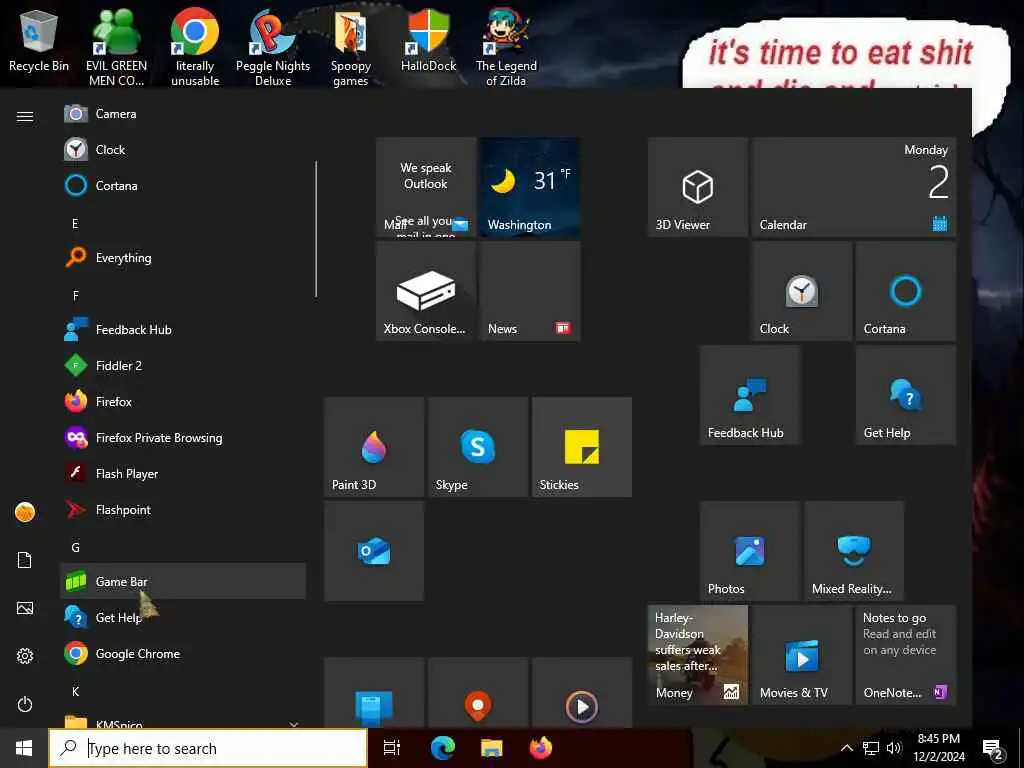The image size is (1024, 768).
Task: Click the Windows Start button
Action: (24, 748)
